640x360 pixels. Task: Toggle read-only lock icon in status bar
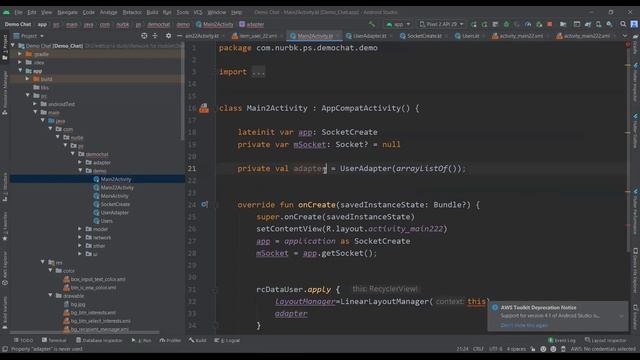coord(533,349)
